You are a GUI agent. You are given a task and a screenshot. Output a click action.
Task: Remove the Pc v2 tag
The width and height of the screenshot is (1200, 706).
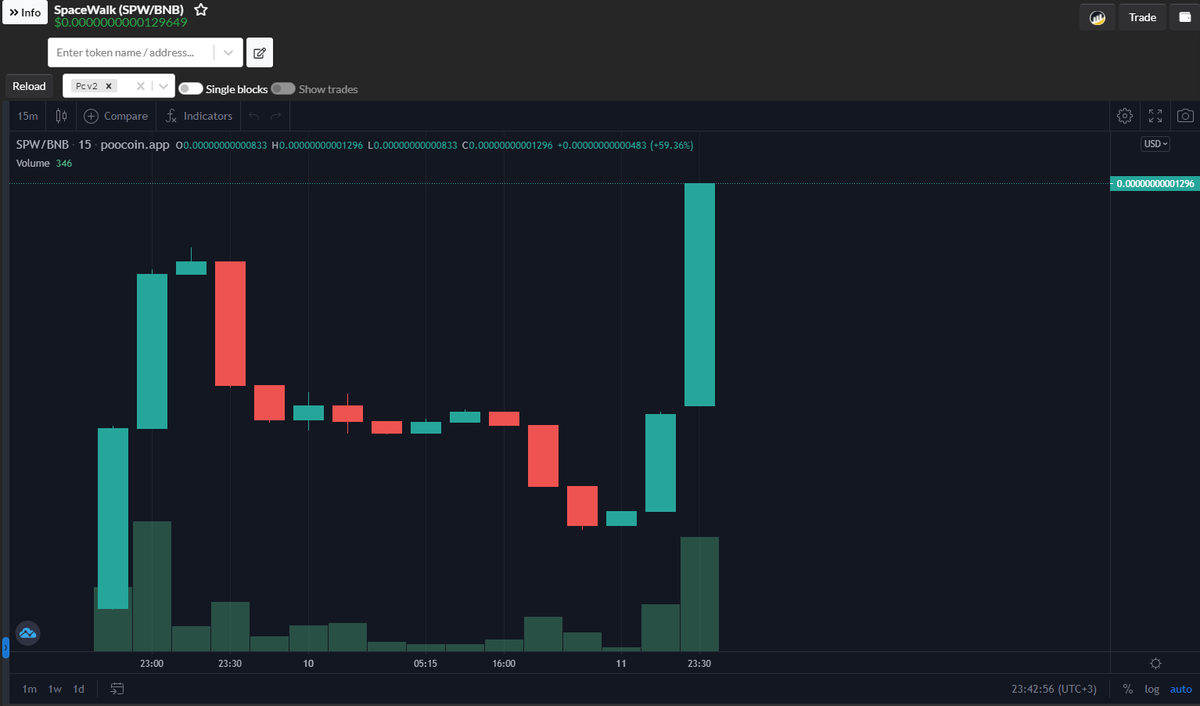(x=109, y=86)
